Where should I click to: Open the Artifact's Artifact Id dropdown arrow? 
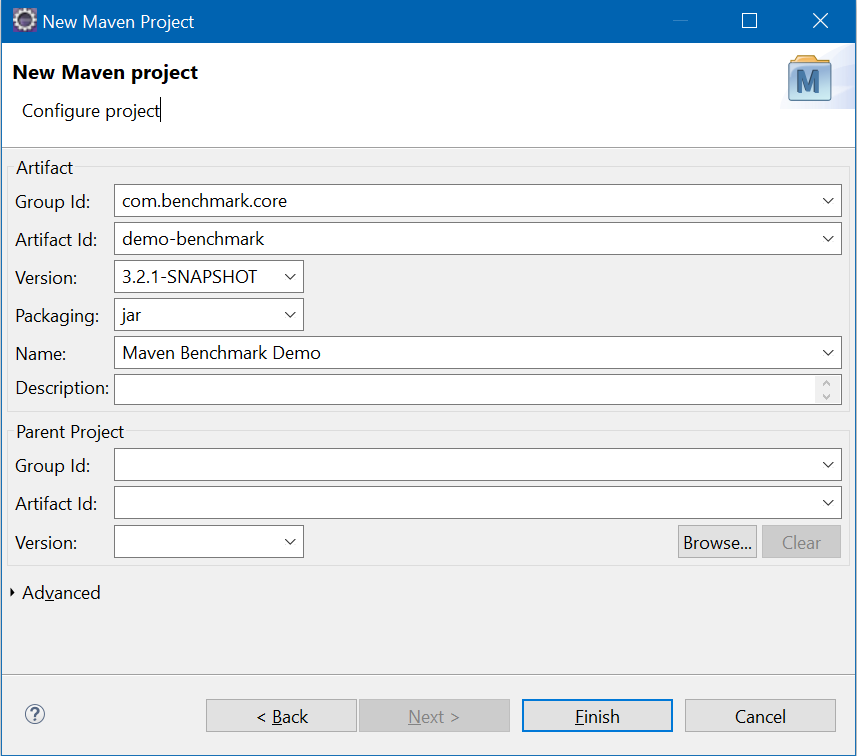(828, 239)
